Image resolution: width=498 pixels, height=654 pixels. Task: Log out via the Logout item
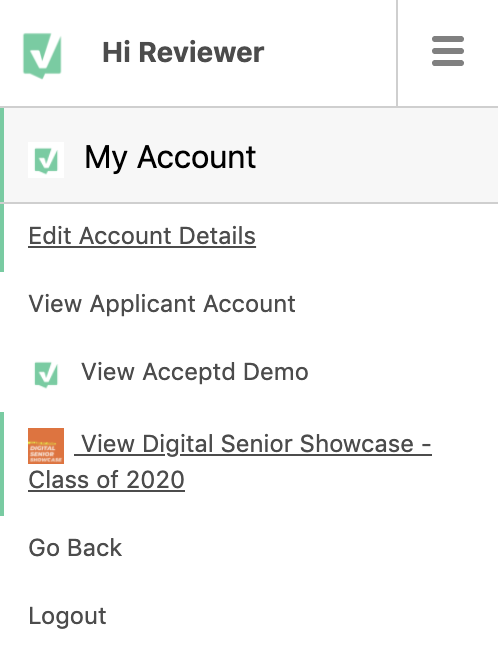coord(67,616)
